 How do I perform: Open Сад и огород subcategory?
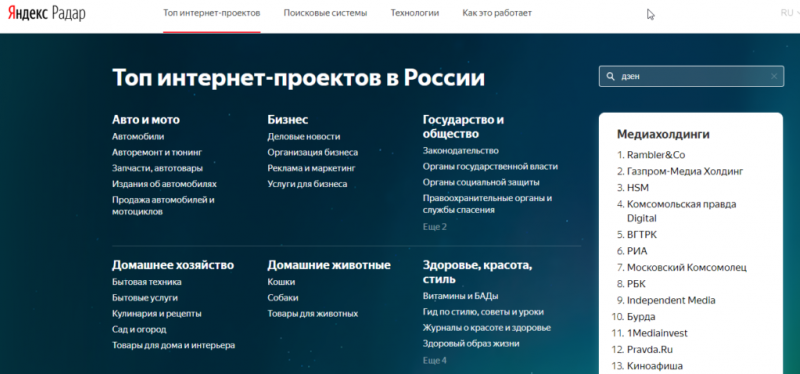pyautogui.click(x=139, y=329)
